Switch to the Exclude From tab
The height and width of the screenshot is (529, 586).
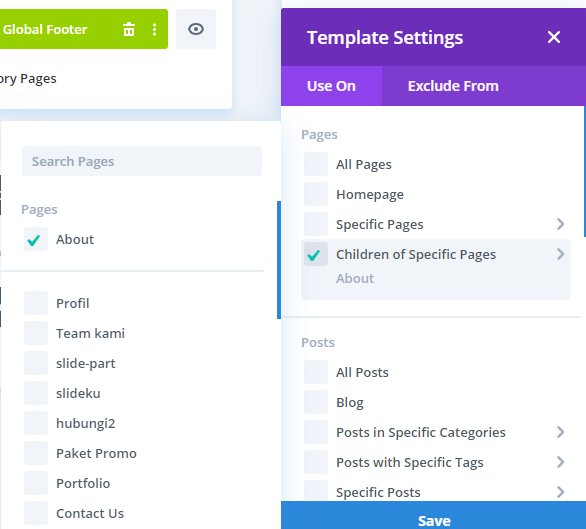coord(453,86)
